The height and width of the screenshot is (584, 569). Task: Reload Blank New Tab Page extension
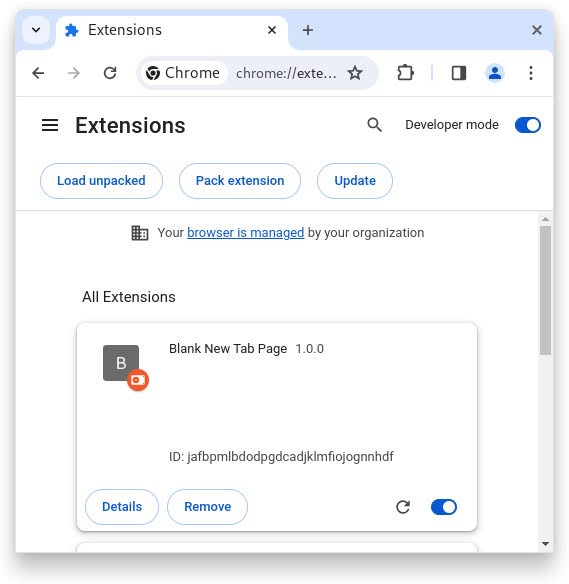pos(403,507)
